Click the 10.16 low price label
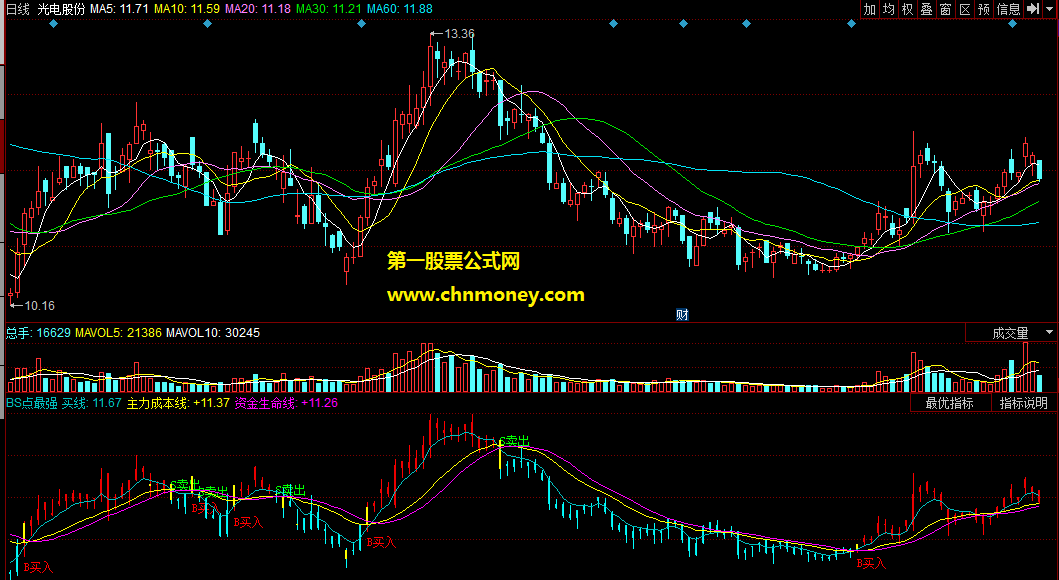This screenshot has height=580, width=1059. tap(39, 306)
